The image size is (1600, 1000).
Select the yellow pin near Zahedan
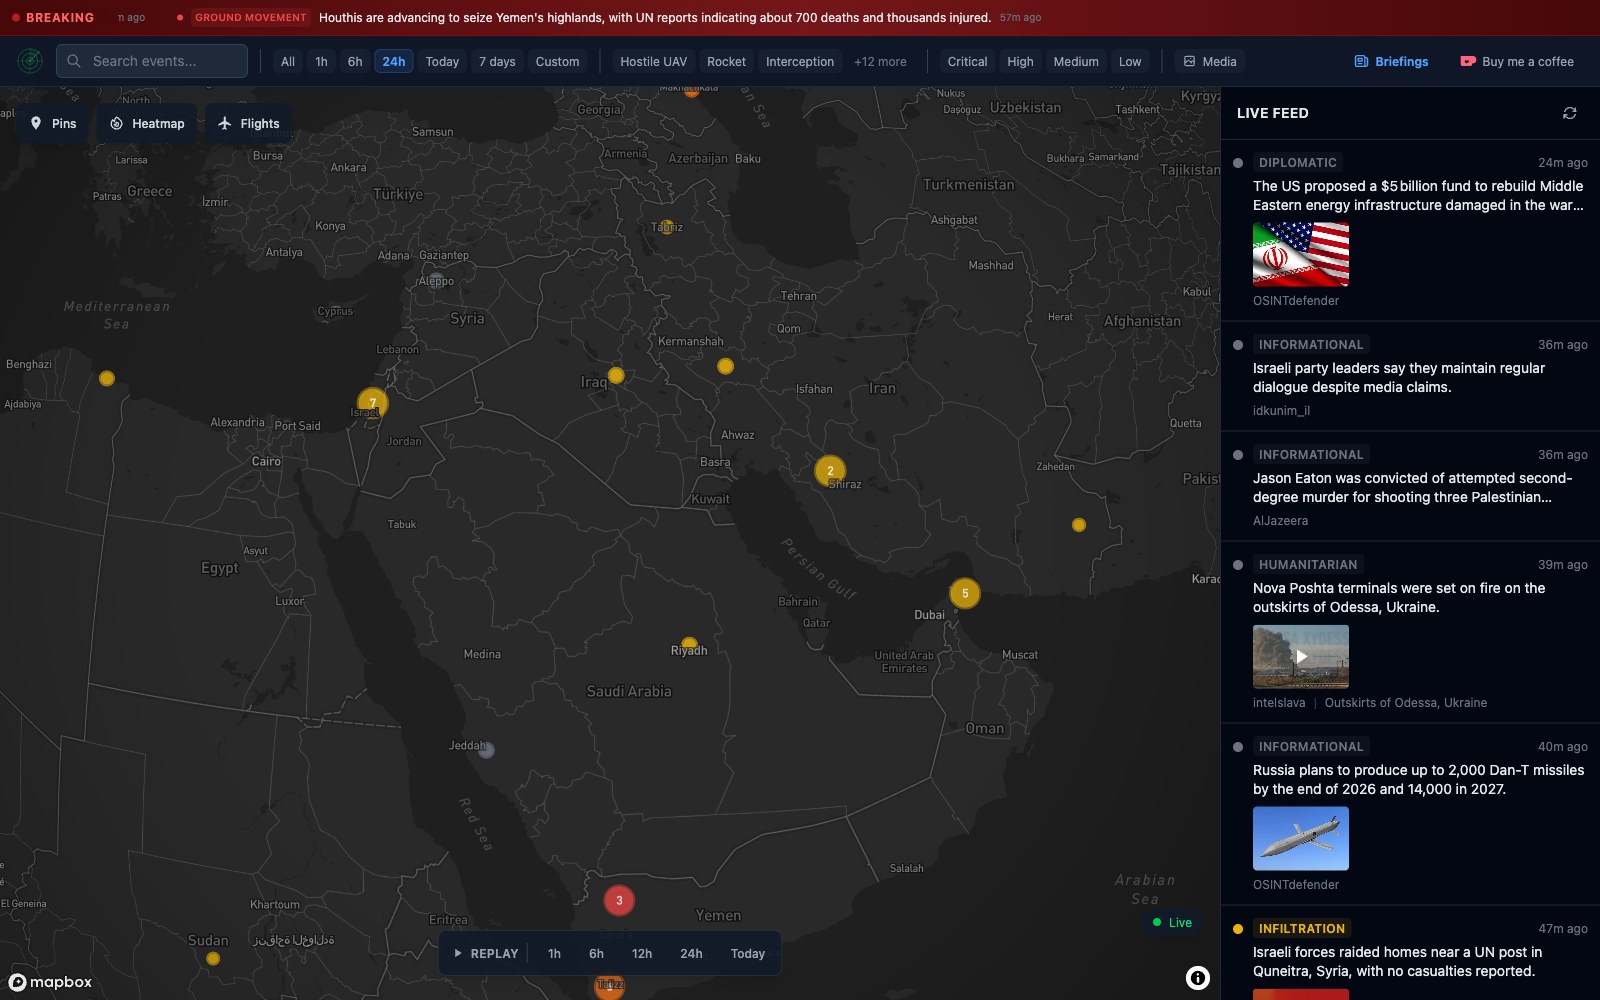tap(1079, 524)
